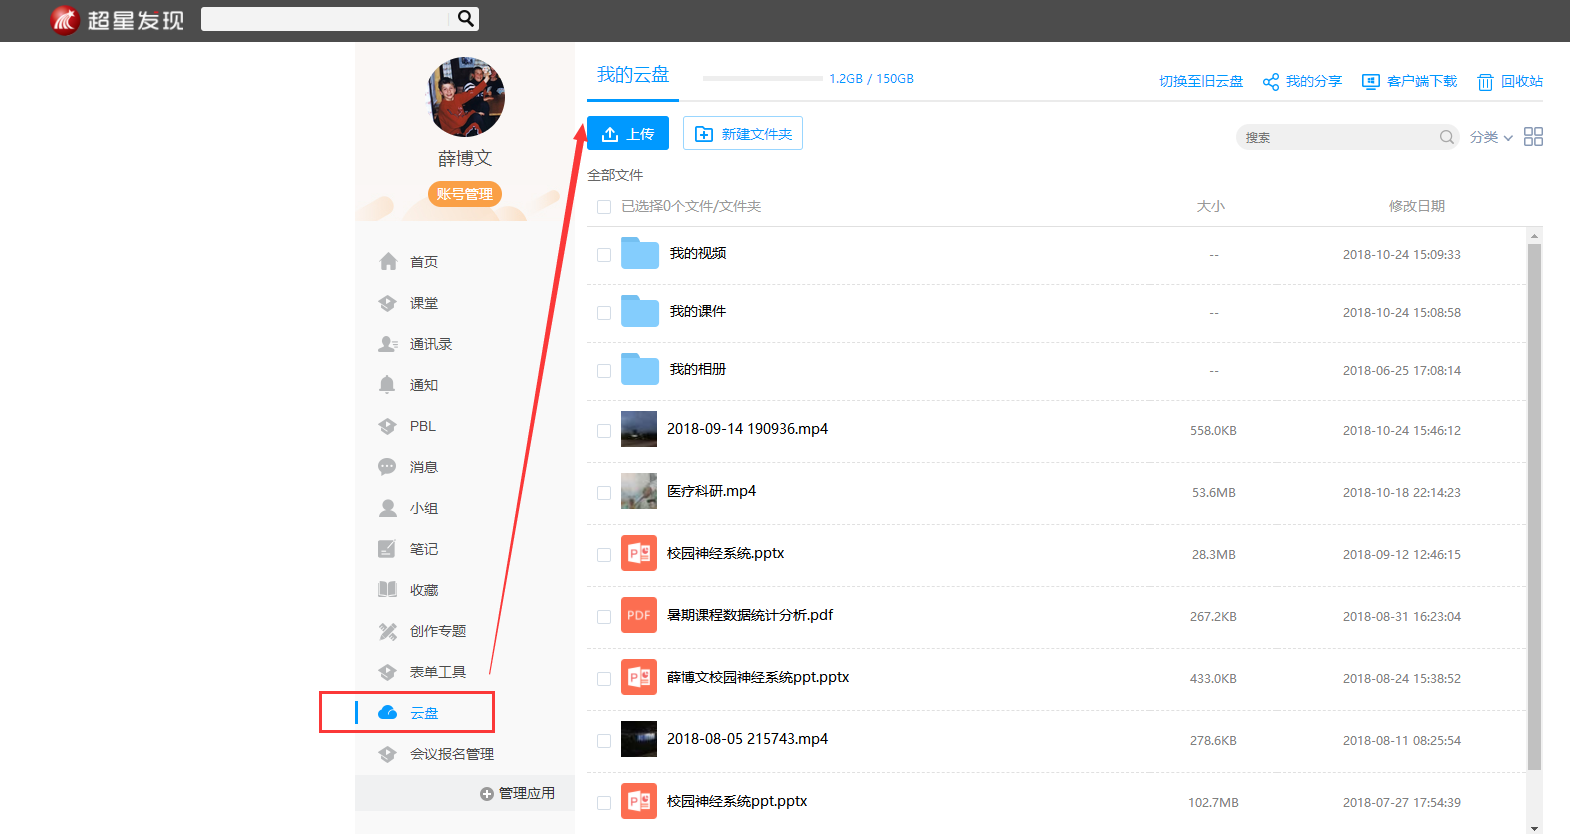
Task: Open 账号管理 account management
Action: pos(465,194)
